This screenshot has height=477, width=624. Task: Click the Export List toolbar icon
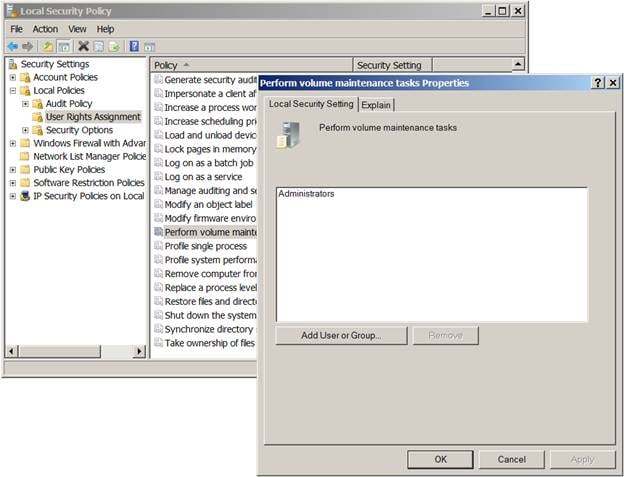coord(114,47)
